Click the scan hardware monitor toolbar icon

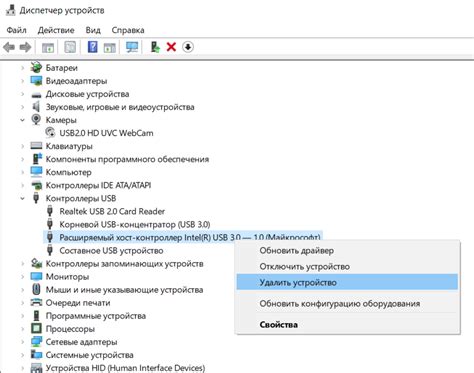(132, 47)
